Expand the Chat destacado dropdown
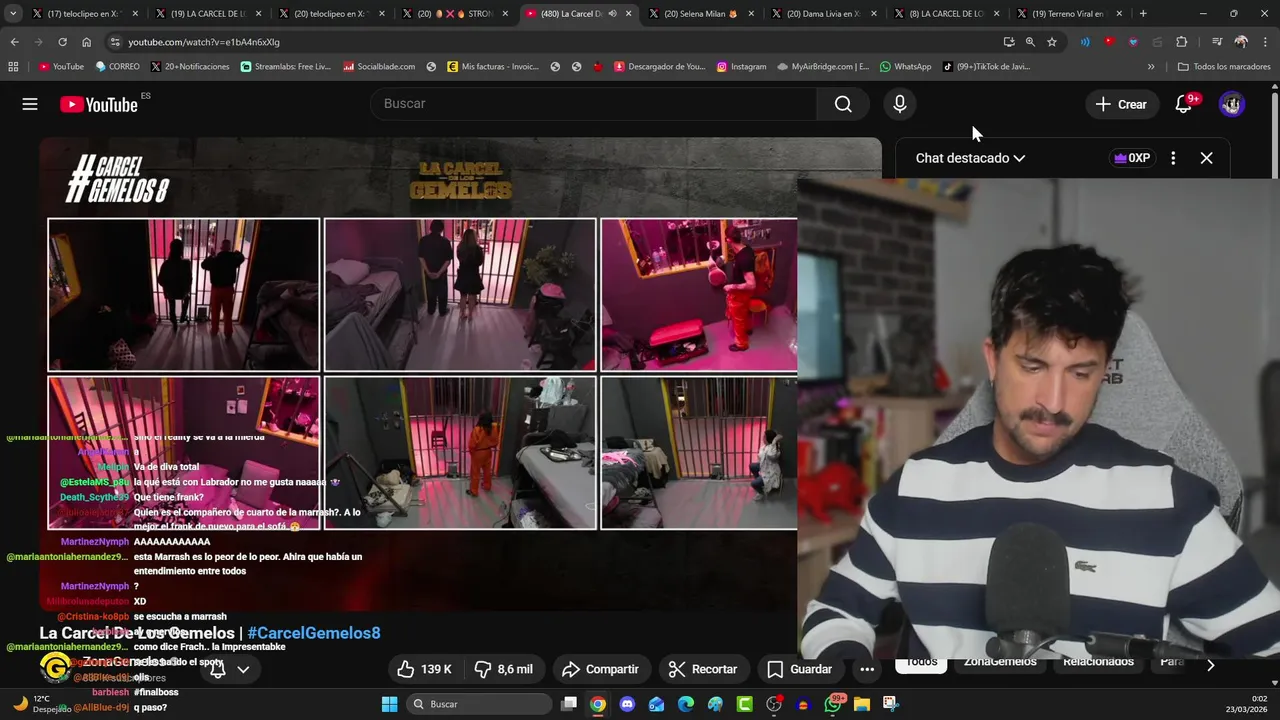 tap(970, 158)
